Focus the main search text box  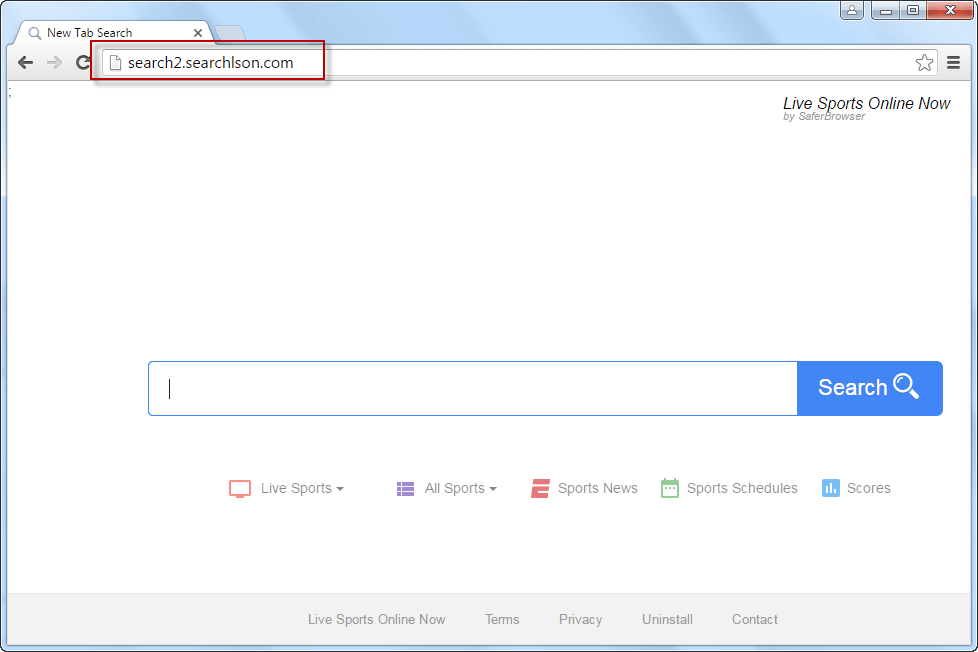coord(473,388)
